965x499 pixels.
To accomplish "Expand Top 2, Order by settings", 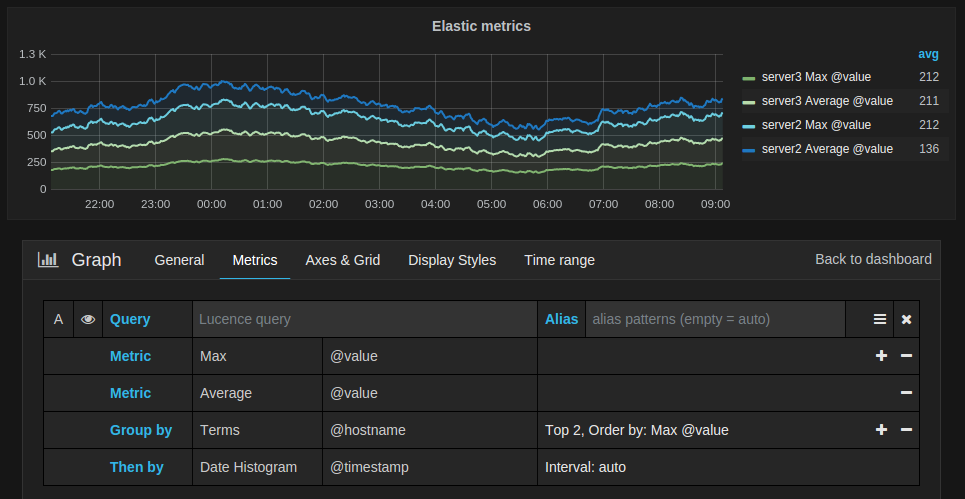I will [x=636, y=430].
